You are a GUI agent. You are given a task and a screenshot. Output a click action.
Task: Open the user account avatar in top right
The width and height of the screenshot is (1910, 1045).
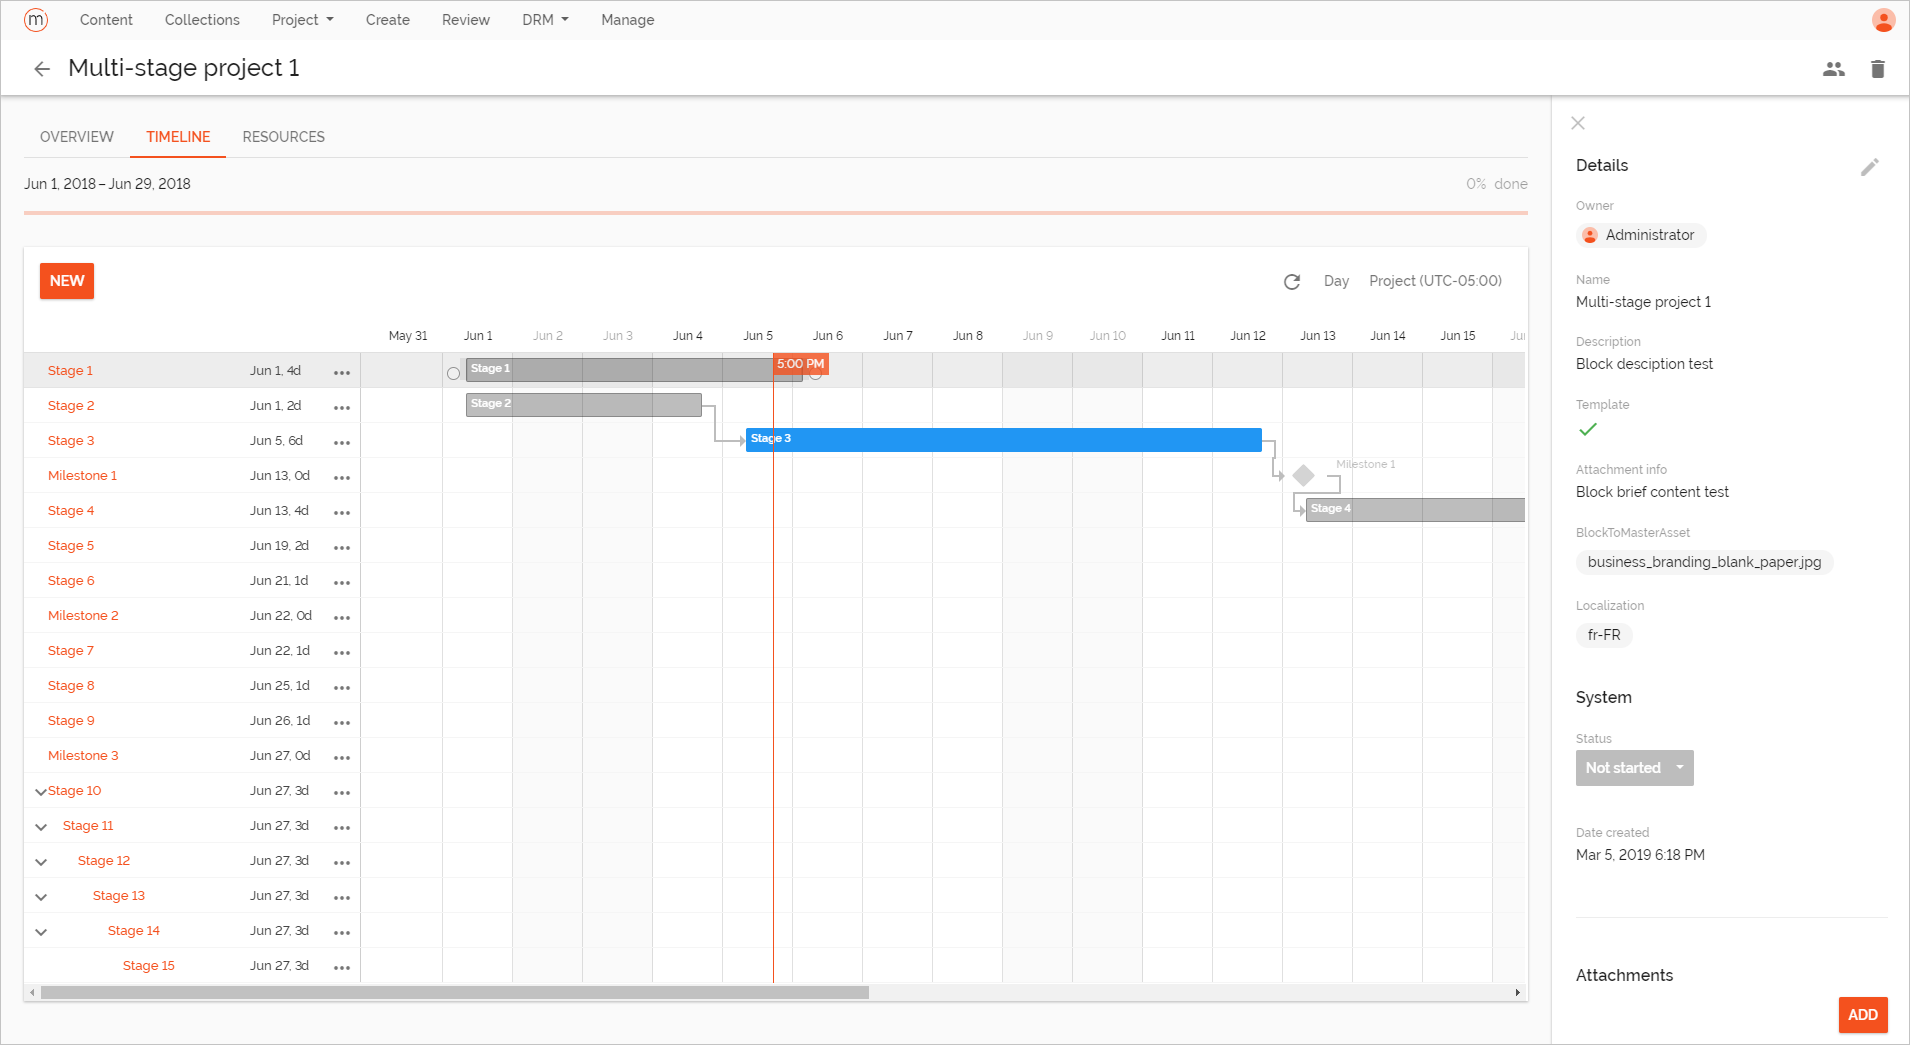[x=1884, y=19]
